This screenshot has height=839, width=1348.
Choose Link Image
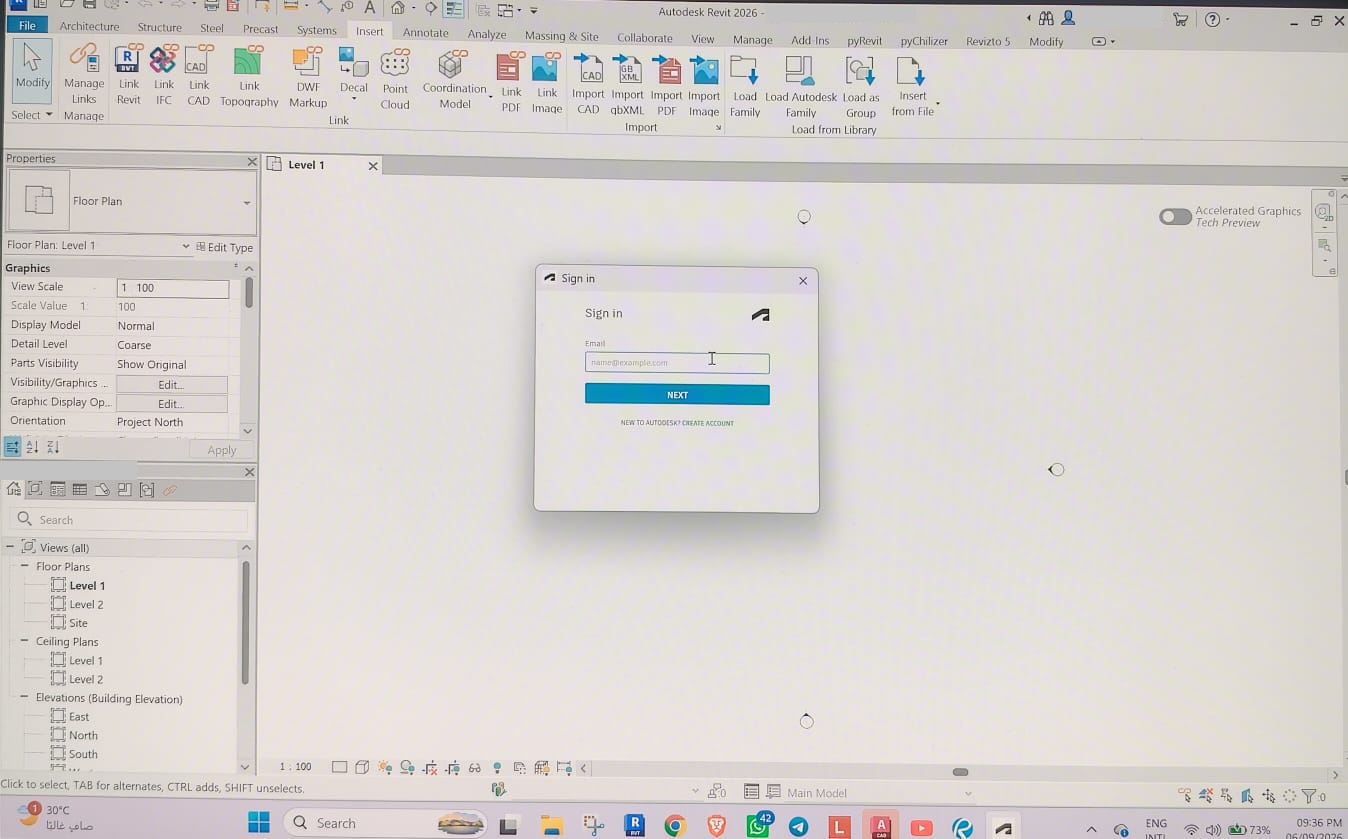[546, 82]
